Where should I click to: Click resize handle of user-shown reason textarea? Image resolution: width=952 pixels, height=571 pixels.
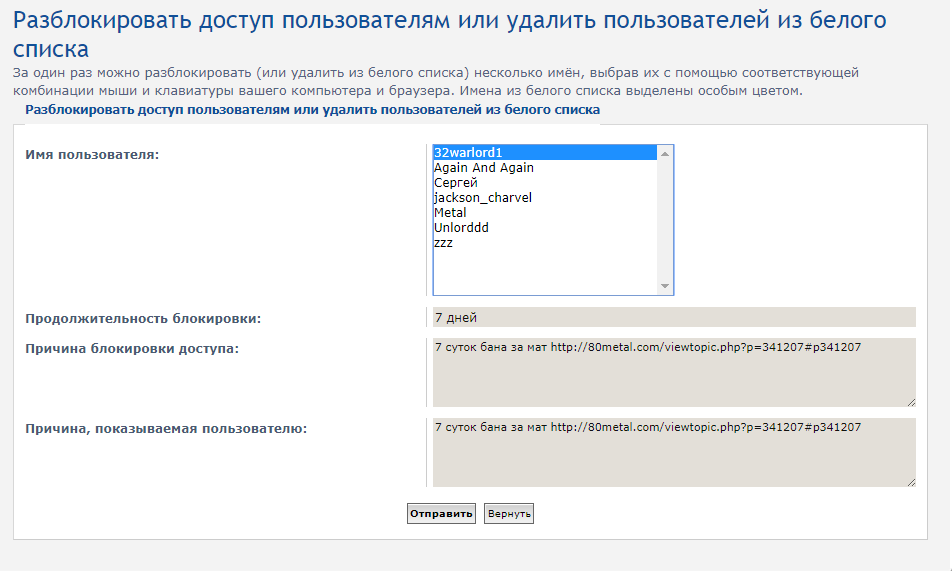click(x=911, y=482)
